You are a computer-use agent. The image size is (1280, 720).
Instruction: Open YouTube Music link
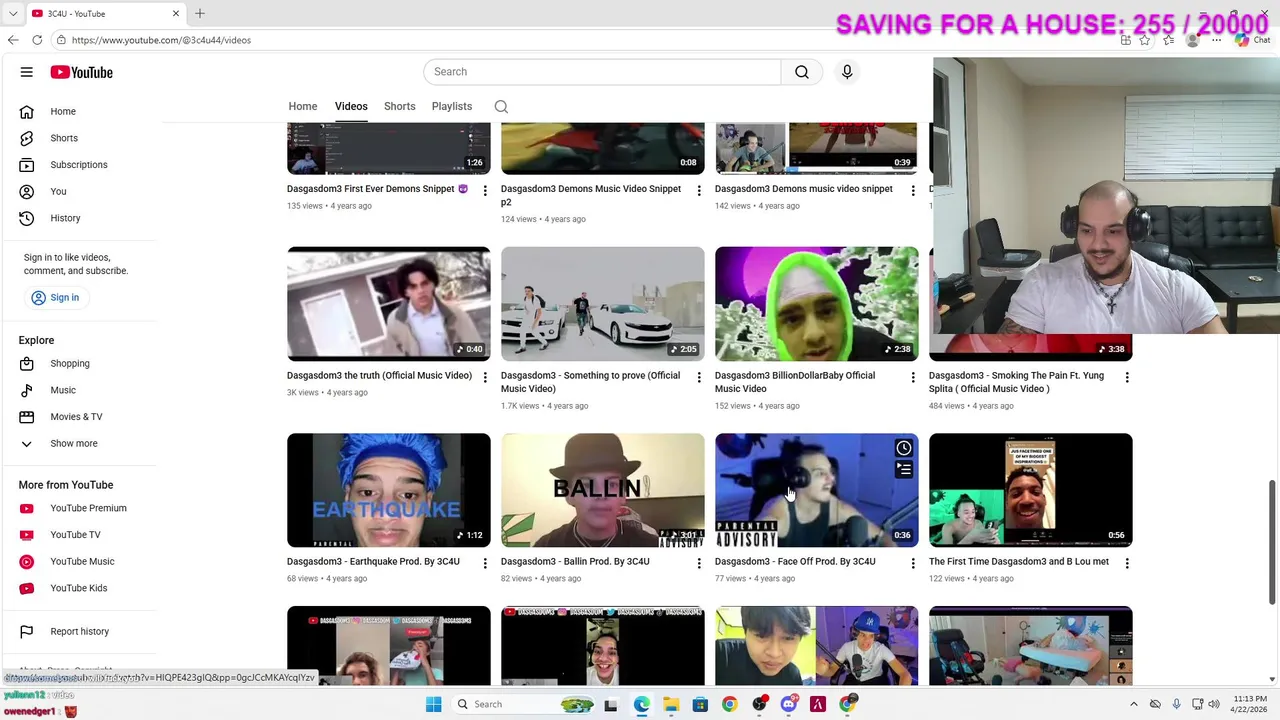[80, 561]
